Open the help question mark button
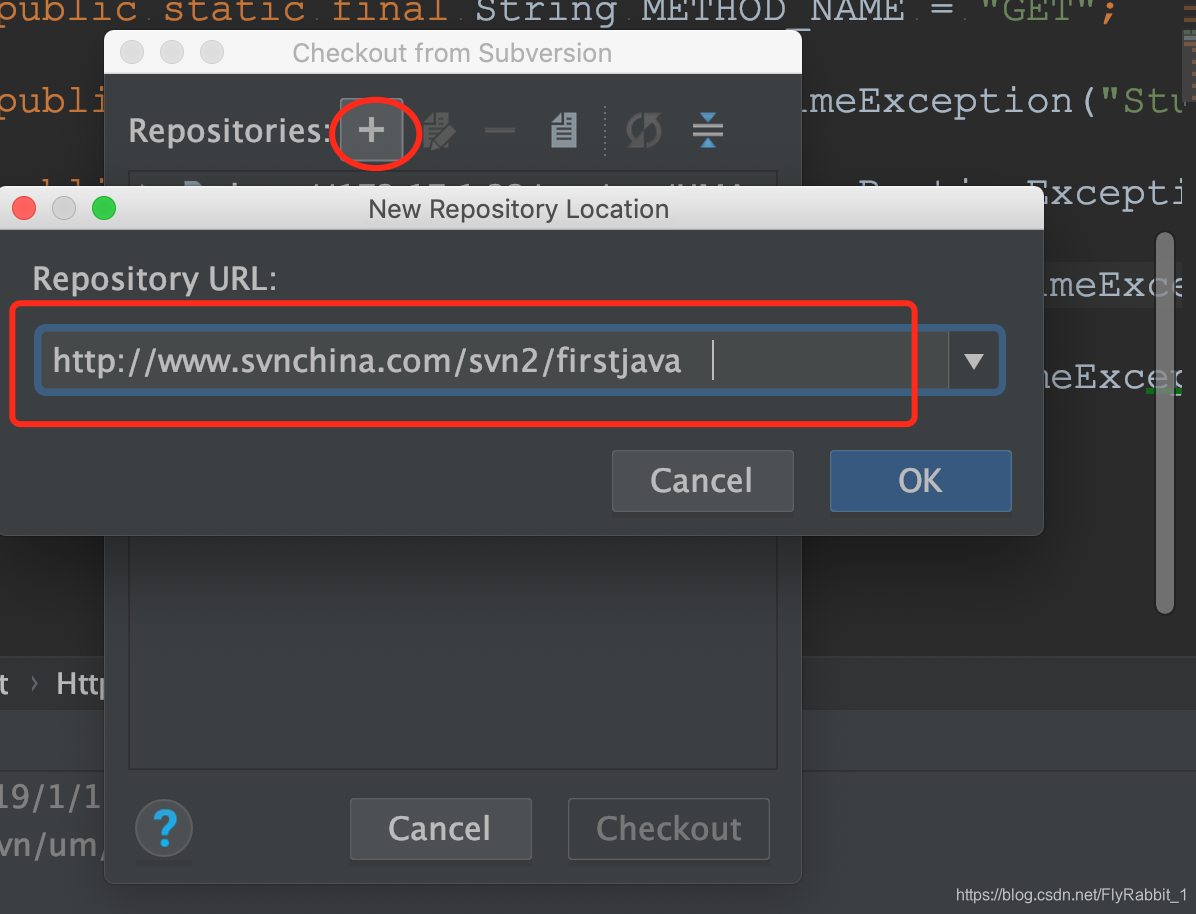The width and height of the screenshot is (1196, 914). click(164, 829)
